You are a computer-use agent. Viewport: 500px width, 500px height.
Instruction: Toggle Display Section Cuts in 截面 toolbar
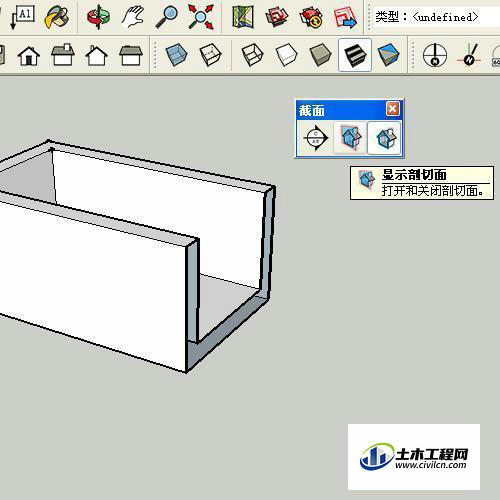(x=384, y=138)
